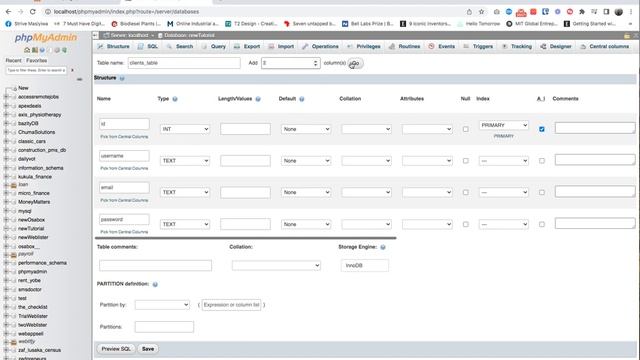The height and width of the screenshot is (360, 640).
Task: Open browser profile avatar
Action: point(619,12)
